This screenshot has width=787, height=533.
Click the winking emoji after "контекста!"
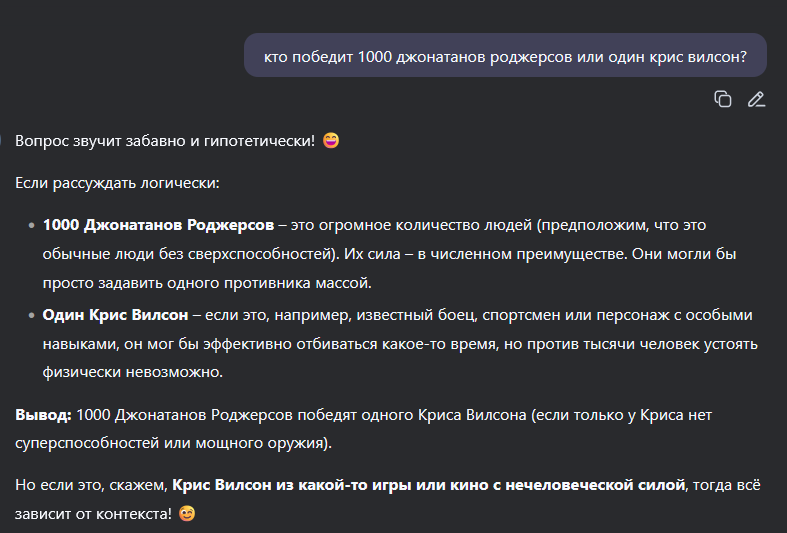click(x=187, y=513)
